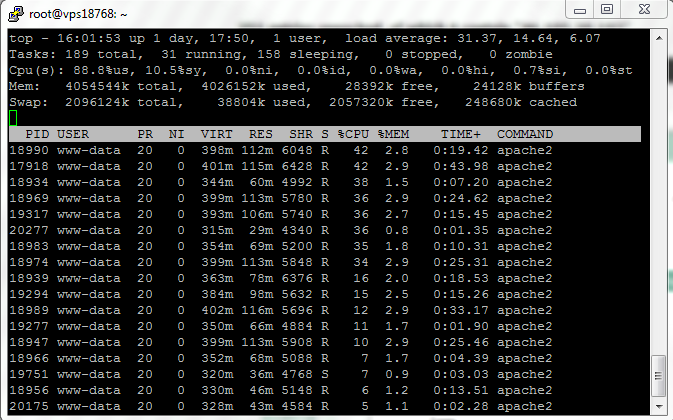Viewport: 673px width, 420px height.
Task: Click PID 18990 in the process list
Action: click(29, 151)
